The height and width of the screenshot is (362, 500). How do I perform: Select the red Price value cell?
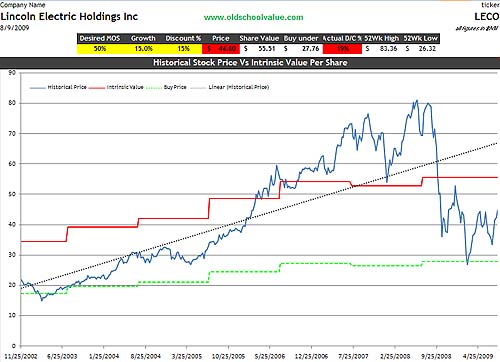[x=221, y=49]
